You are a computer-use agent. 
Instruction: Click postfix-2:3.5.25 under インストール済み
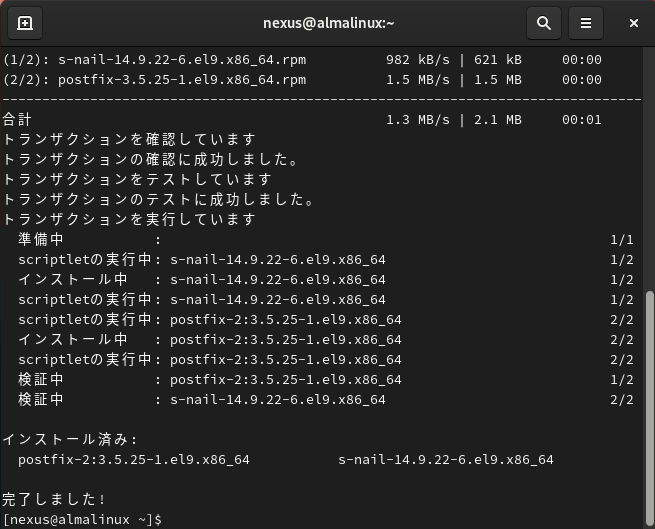(x=133, y=460)
